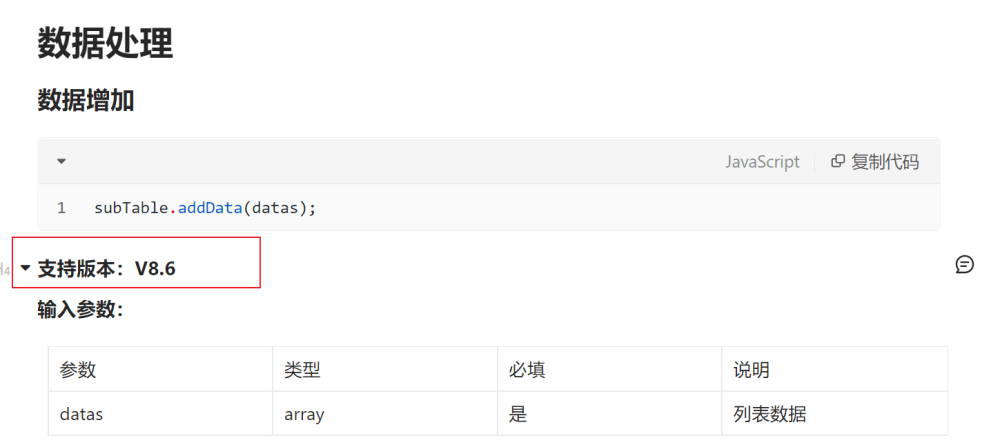The width and height of the screenshot is (1000, 447).
Task: Click the 数据处理 main heading
Action: tap(105, 43)
